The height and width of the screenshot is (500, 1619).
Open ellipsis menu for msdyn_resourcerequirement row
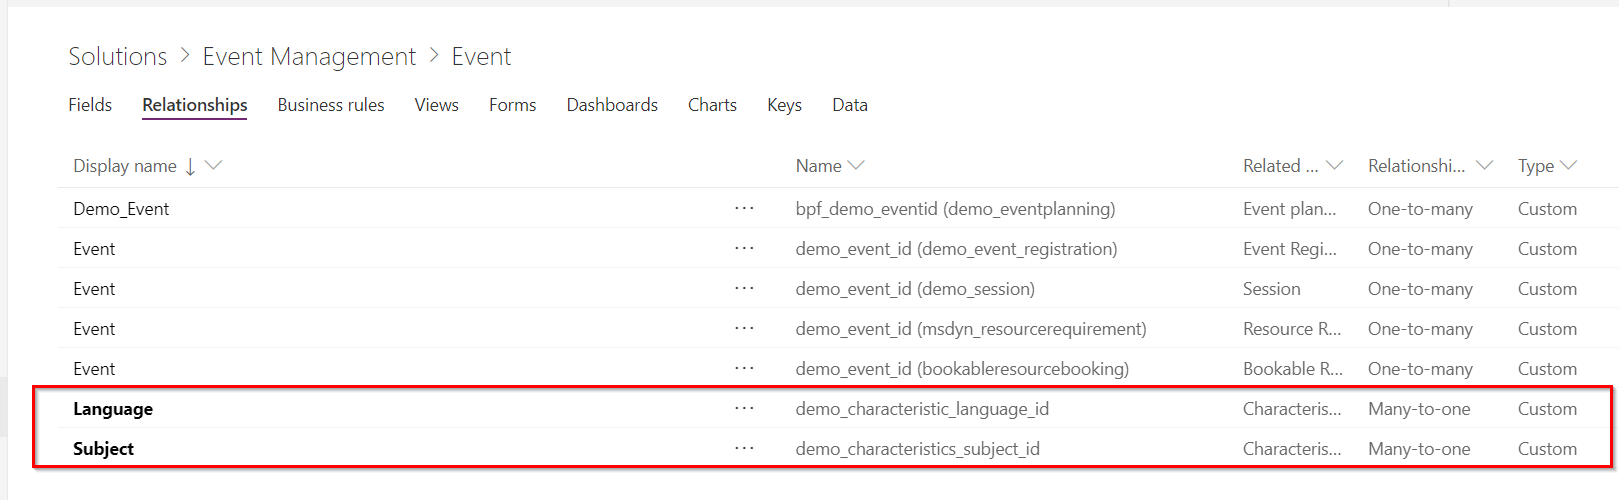[x=744, y=328]
